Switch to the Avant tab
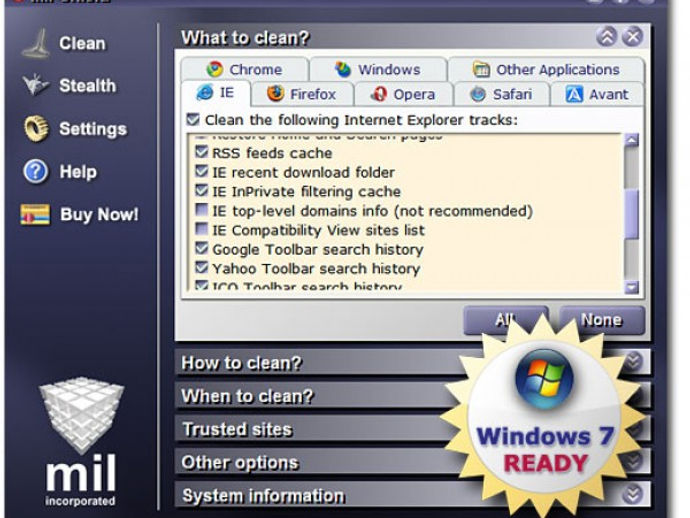 point(597,94)
